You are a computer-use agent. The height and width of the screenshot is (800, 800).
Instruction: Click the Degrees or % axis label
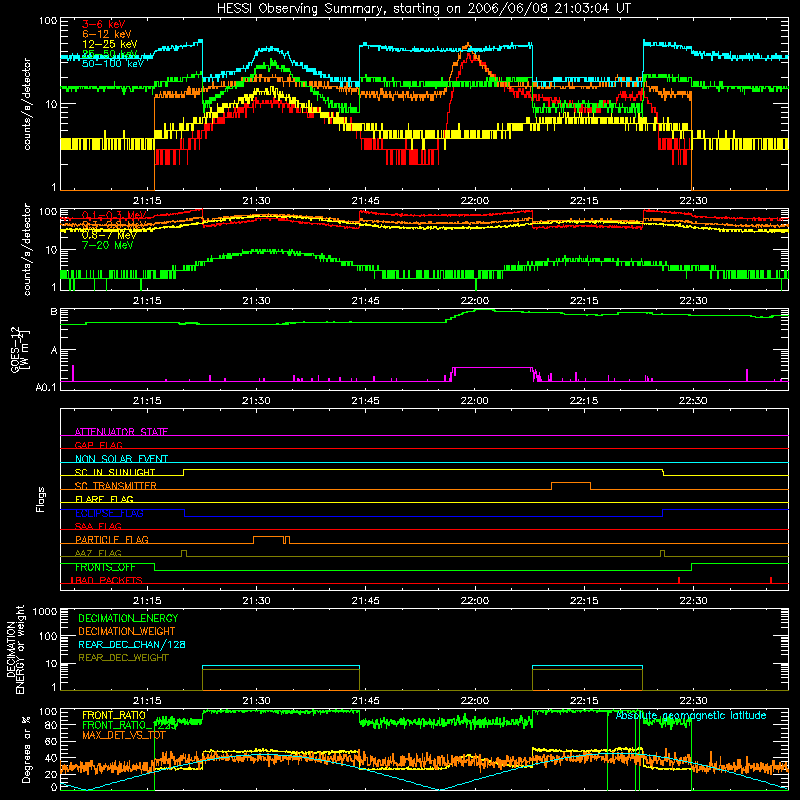point(26,749)
